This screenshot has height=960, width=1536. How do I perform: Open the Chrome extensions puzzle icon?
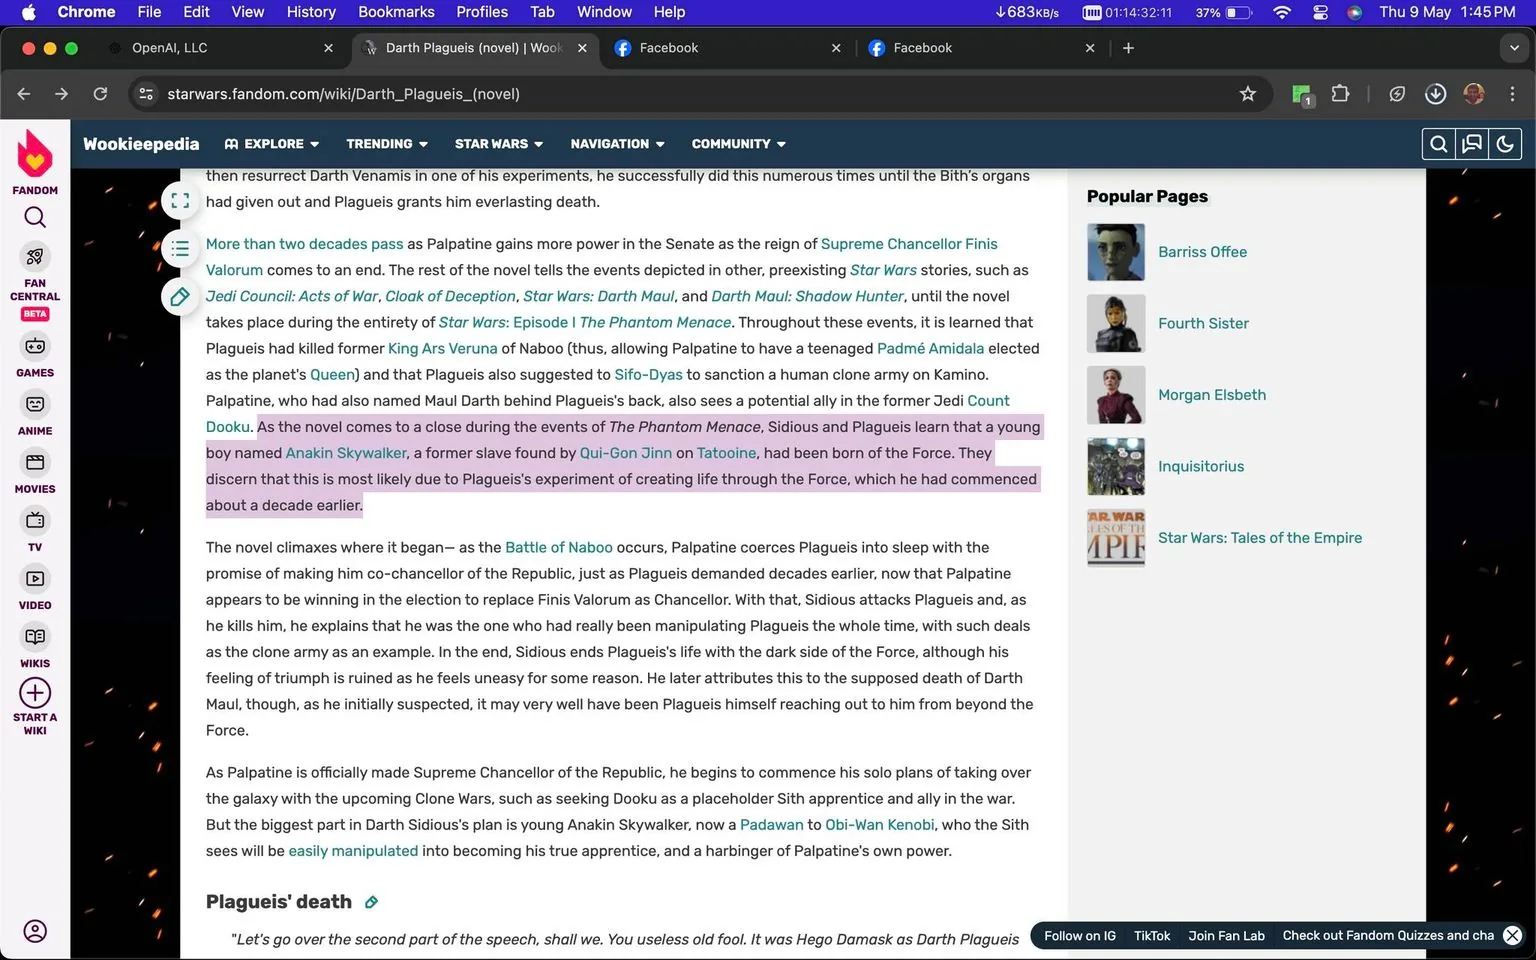tap(1340, 93)
